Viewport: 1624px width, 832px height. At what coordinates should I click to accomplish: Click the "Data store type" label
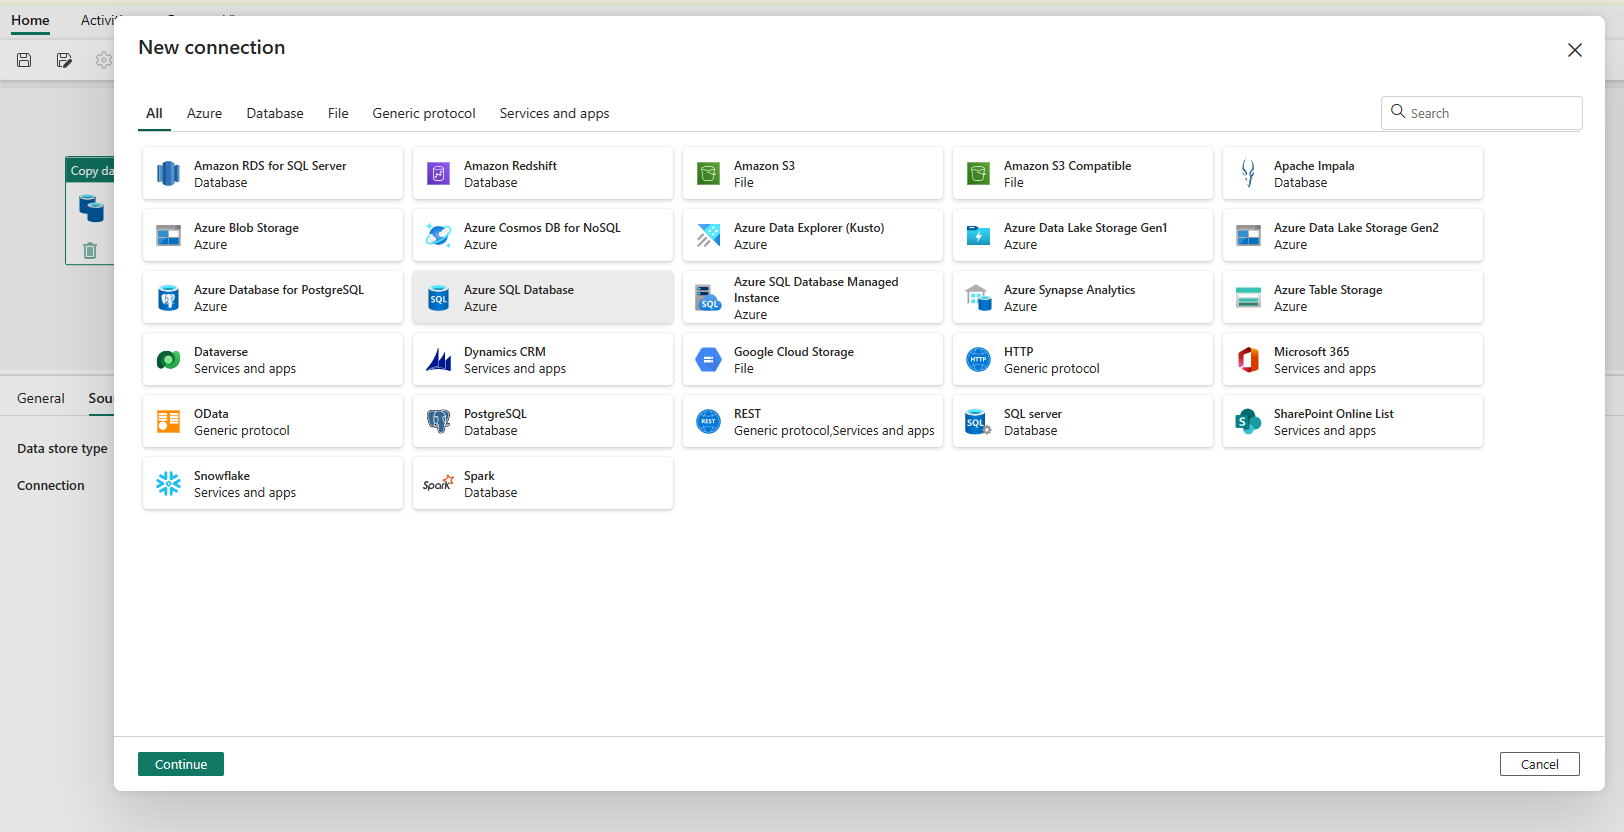tap(62, 449)
